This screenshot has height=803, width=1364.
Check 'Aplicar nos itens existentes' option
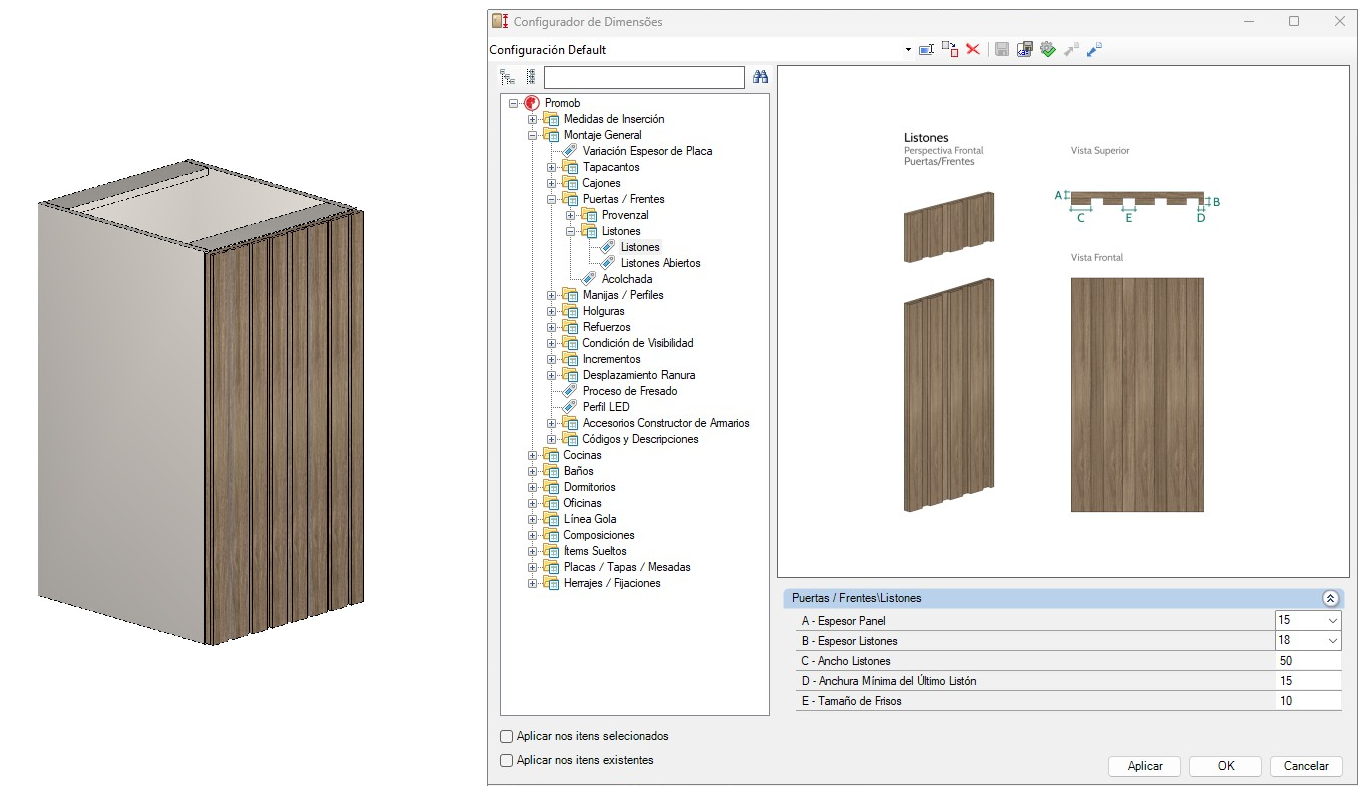(506, 760)
